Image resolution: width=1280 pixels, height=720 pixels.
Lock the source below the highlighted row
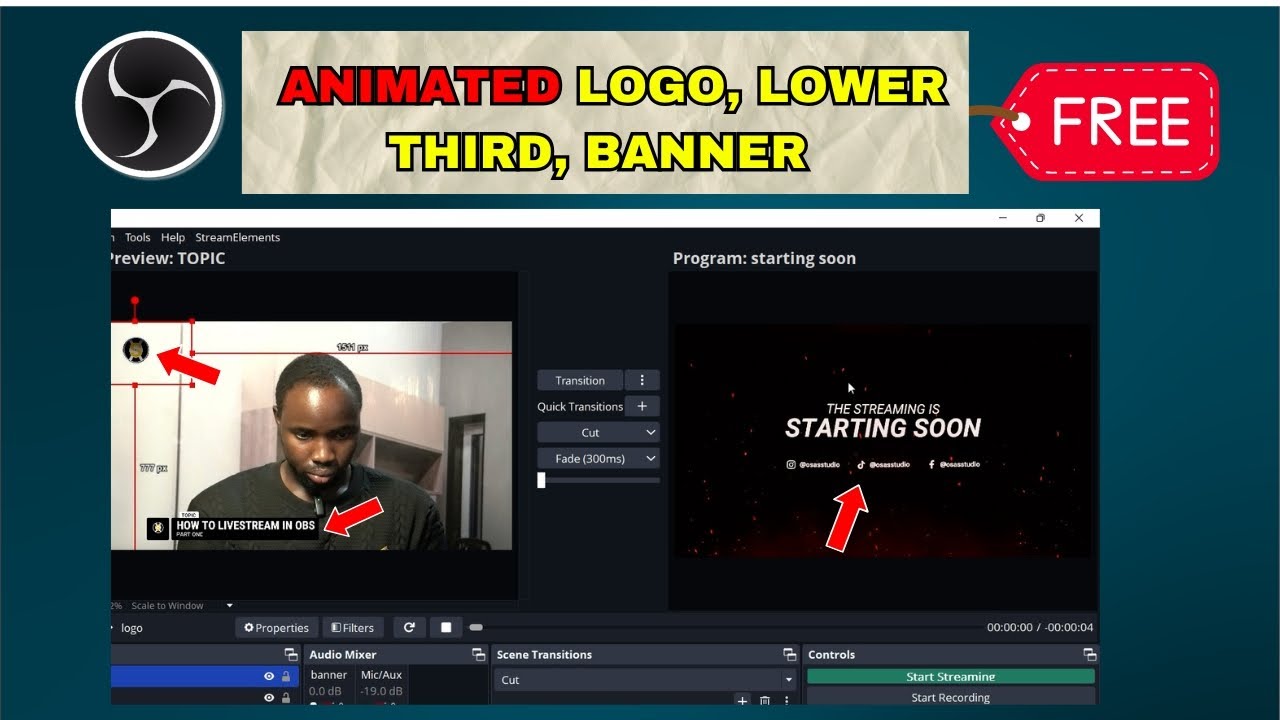tap(286, 698)
